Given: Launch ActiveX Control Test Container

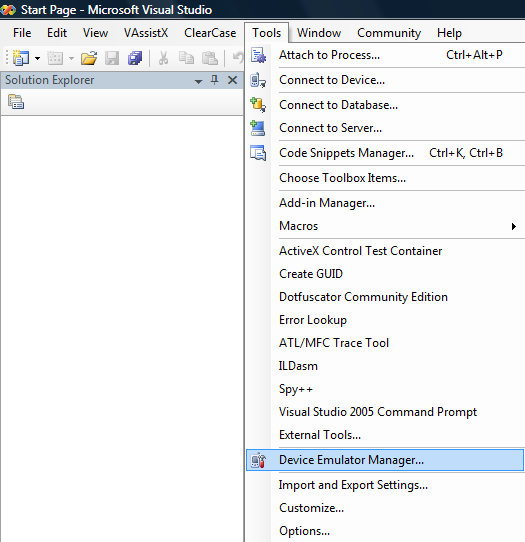Looking at the screenshot, I should pyautogui.click(x=385, y=251).
